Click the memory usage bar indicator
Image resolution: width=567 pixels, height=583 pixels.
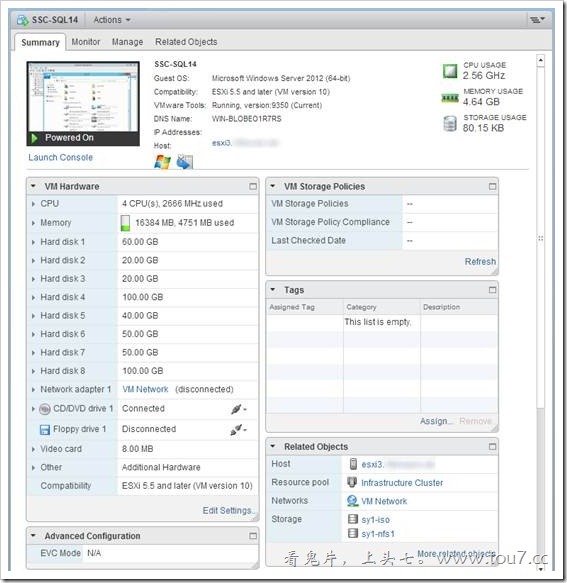click(x=125, y=223)
